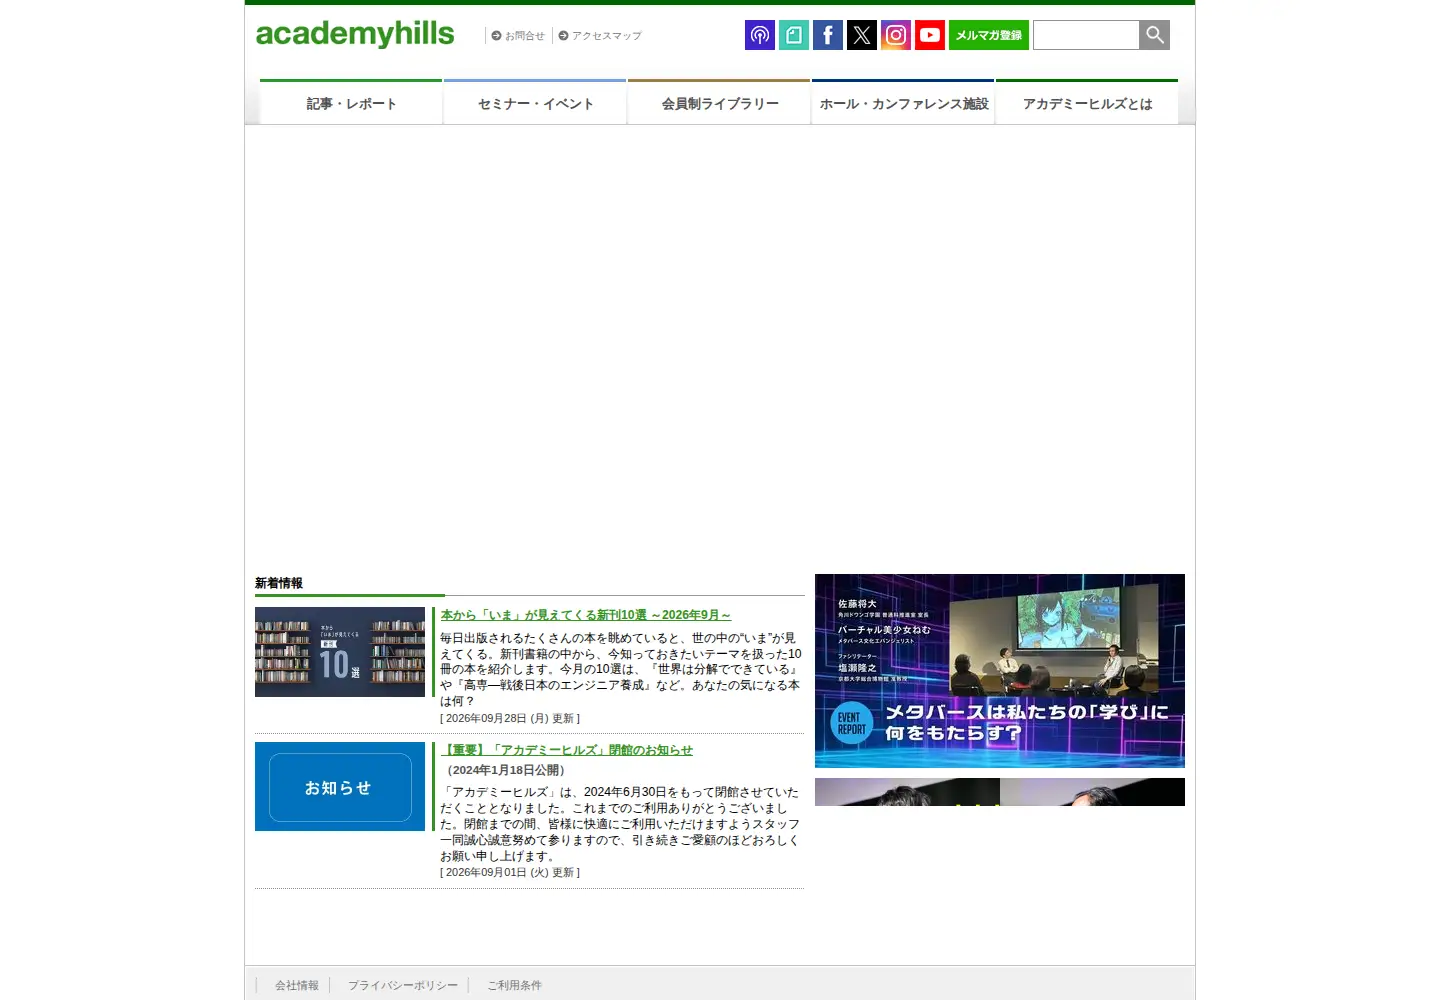Open ご利用条件 in the footer

point(515,986)
